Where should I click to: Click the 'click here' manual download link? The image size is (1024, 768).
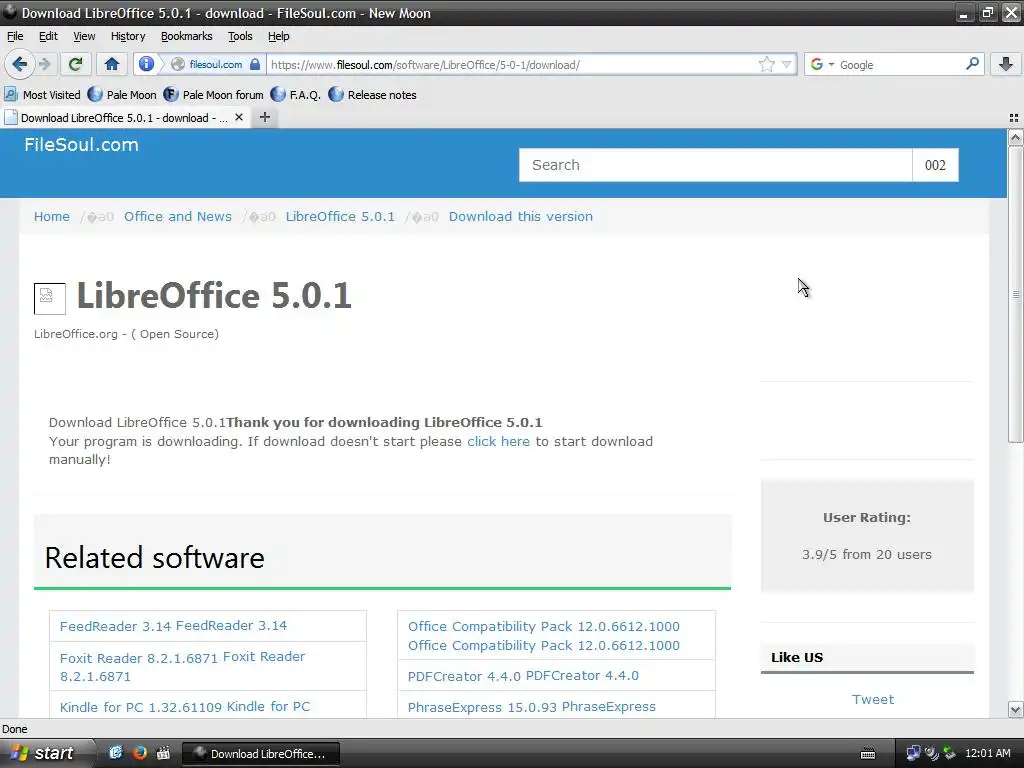(498, 441)
